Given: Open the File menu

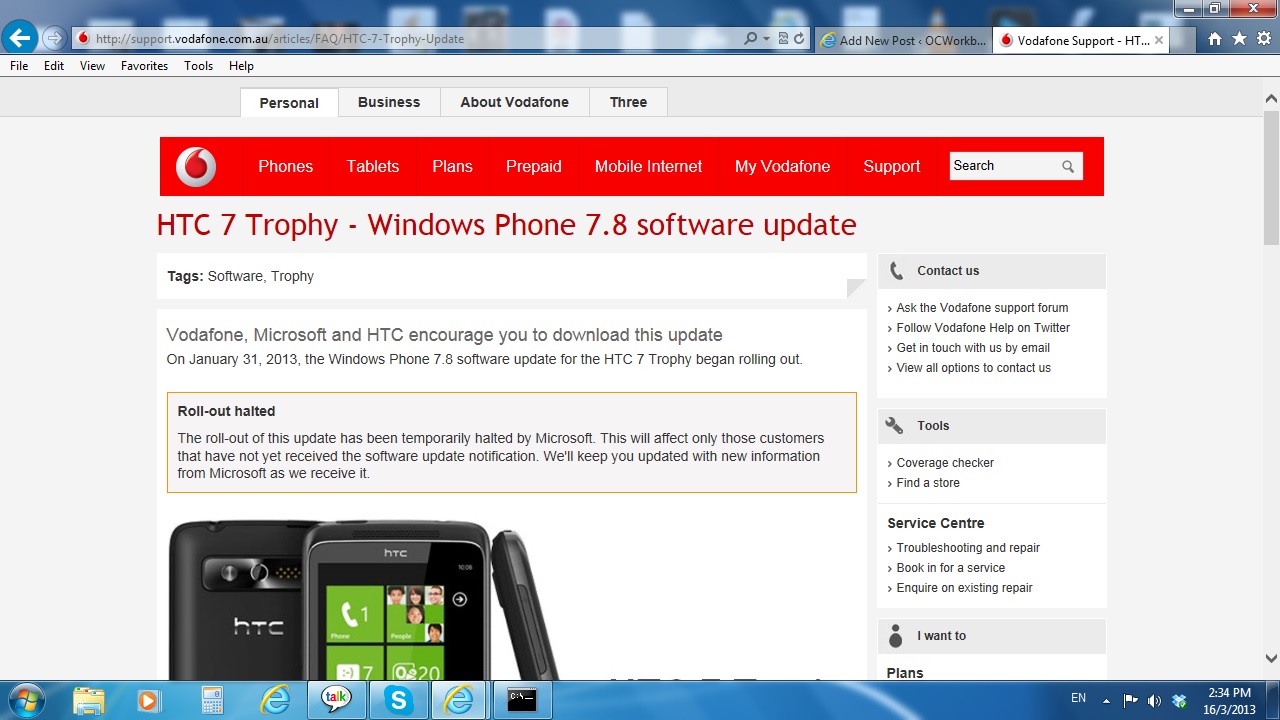Looking at the screenshot, I should pyautogui.click(x=19, y=66).
